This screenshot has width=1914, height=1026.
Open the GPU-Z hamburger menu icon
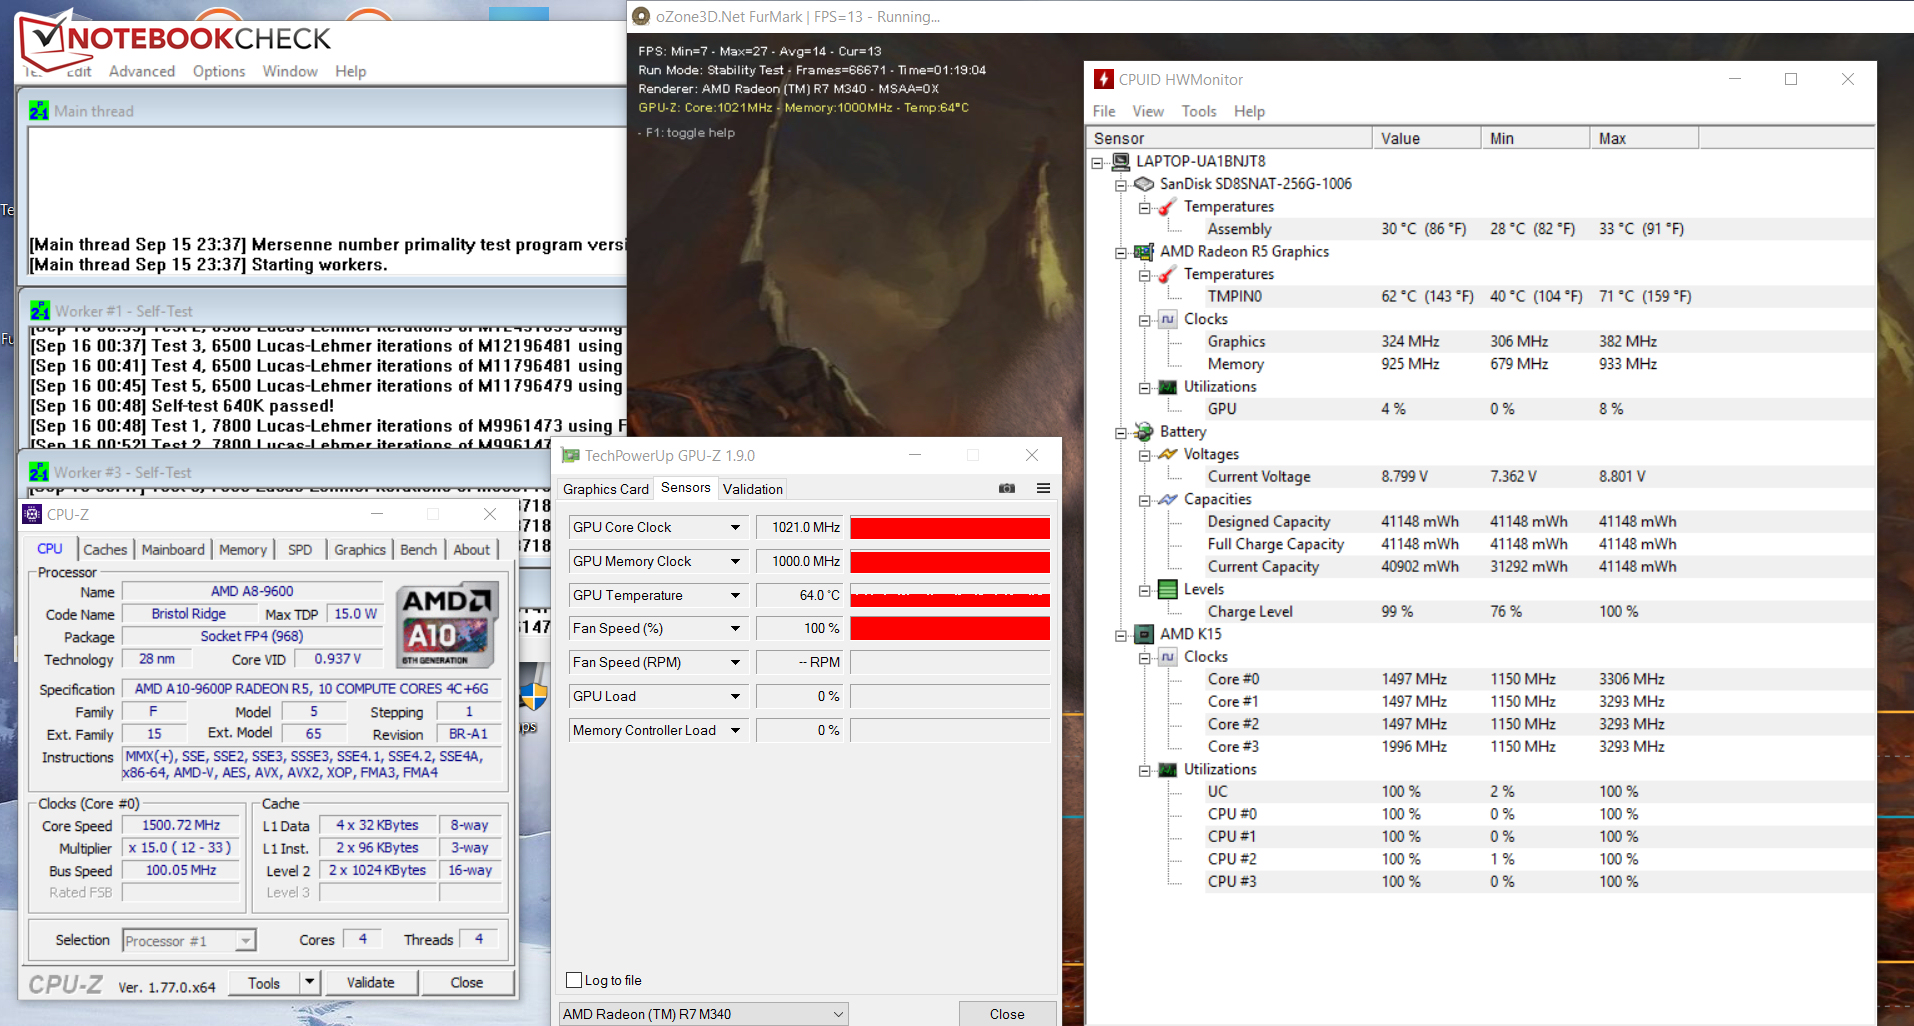1043,488
